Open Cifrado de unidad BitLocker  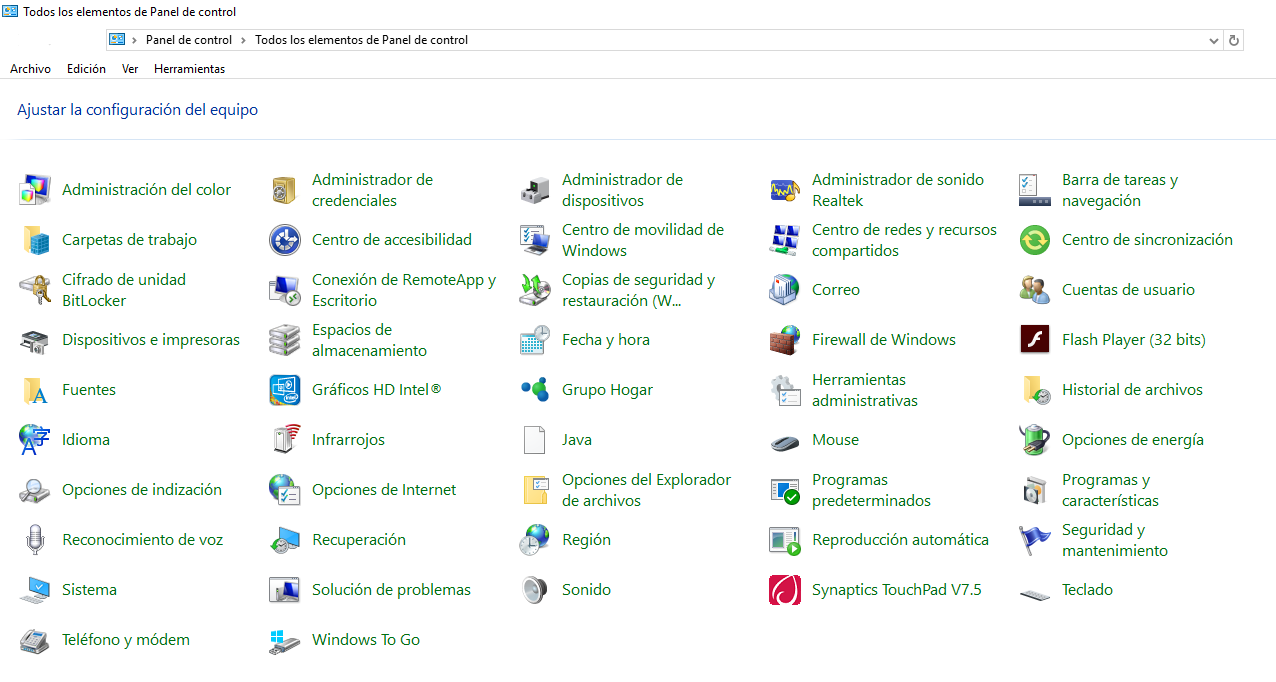[121, 289]
